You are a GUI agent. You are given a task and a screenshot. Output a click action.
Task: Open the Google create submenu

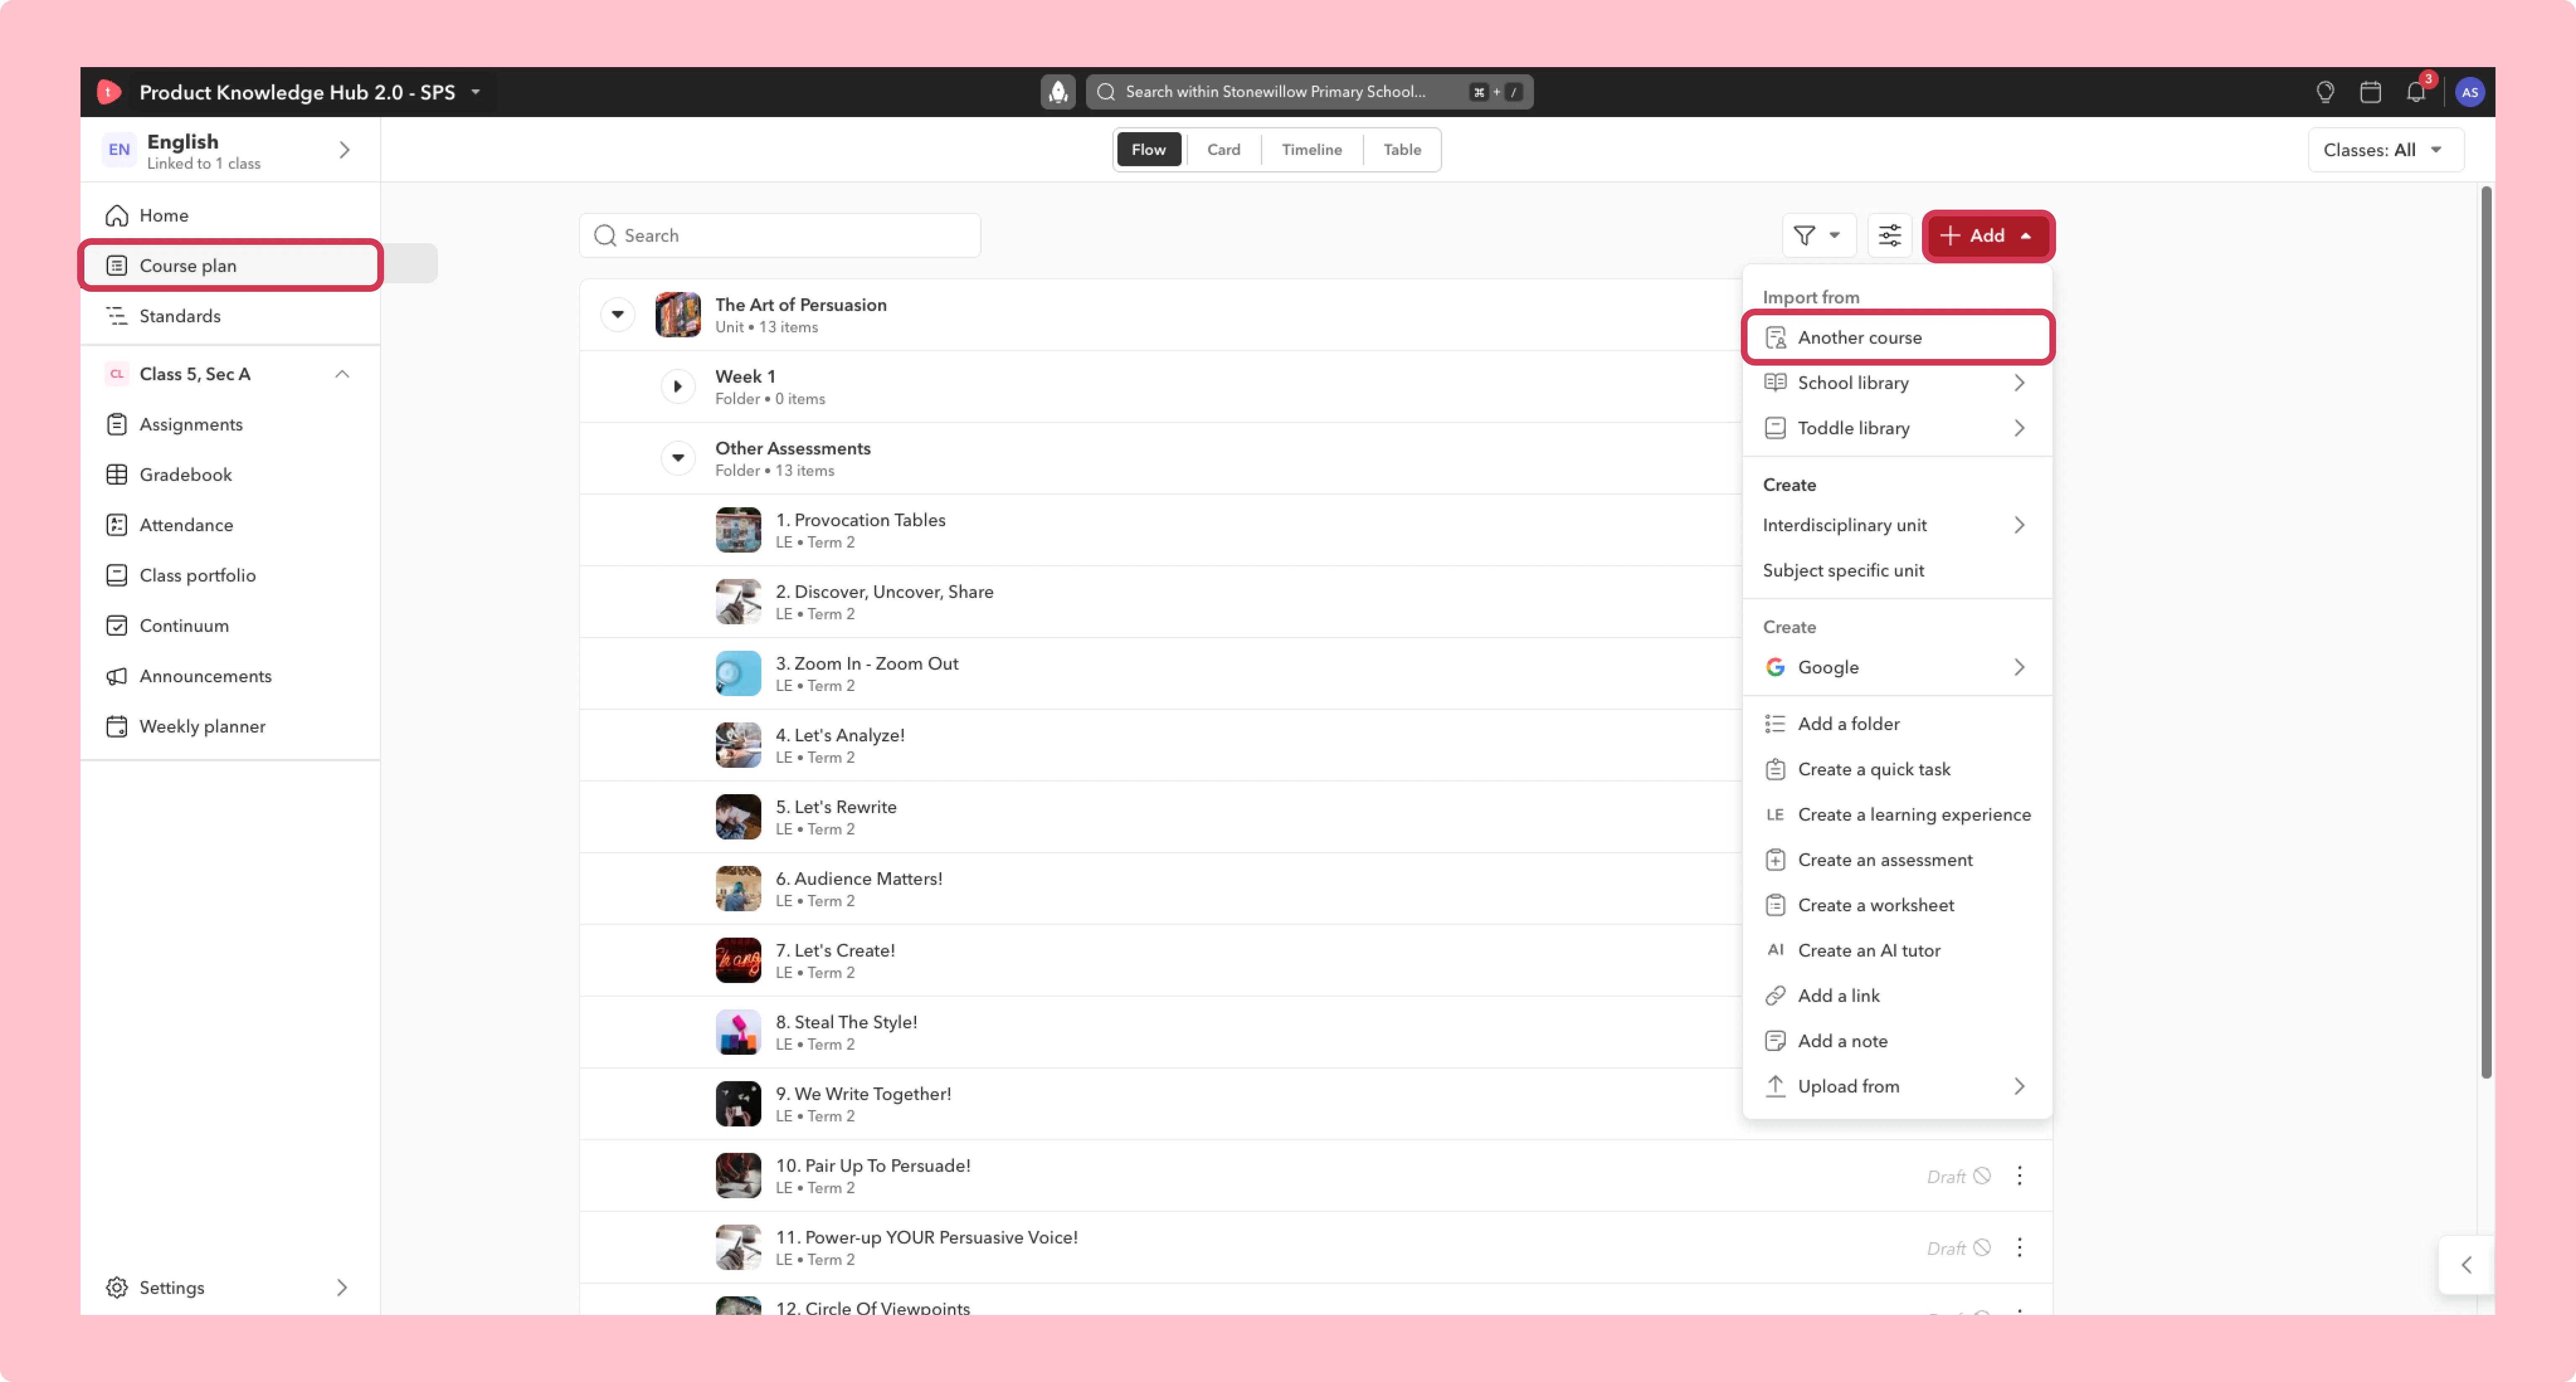1897,667
